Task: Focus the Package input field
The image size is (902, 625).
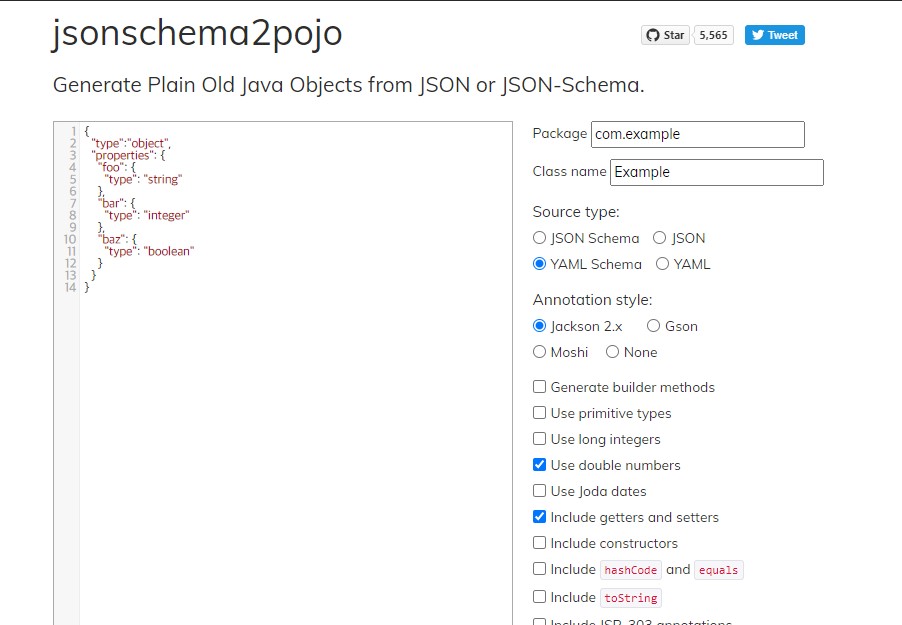Action: tap(697, 134)
